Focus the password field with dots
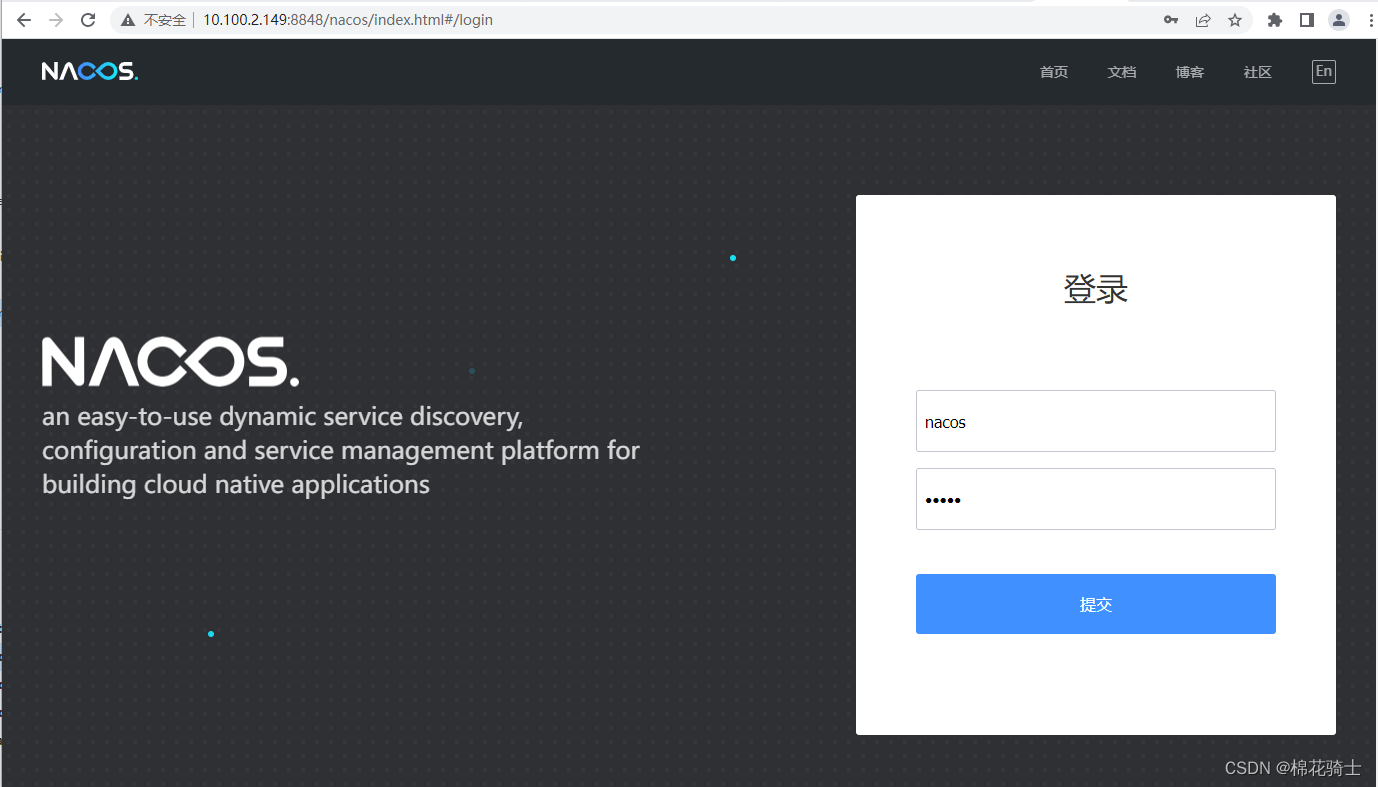Screen dimensions: 1378x787 pos(1096,499)
